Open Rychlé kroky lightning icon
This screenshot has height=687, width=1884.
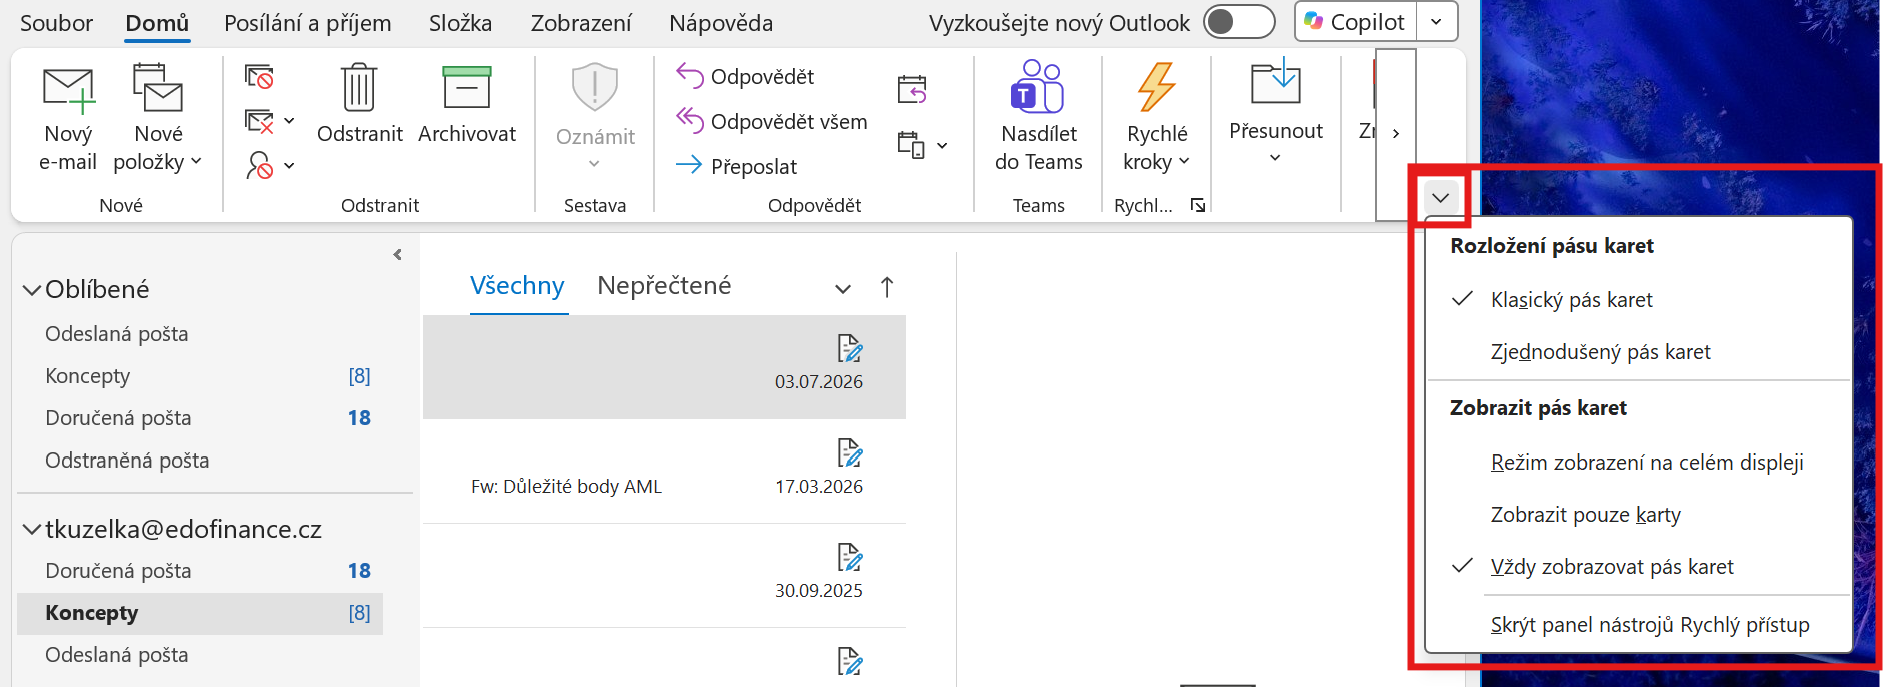(1157, 86)
